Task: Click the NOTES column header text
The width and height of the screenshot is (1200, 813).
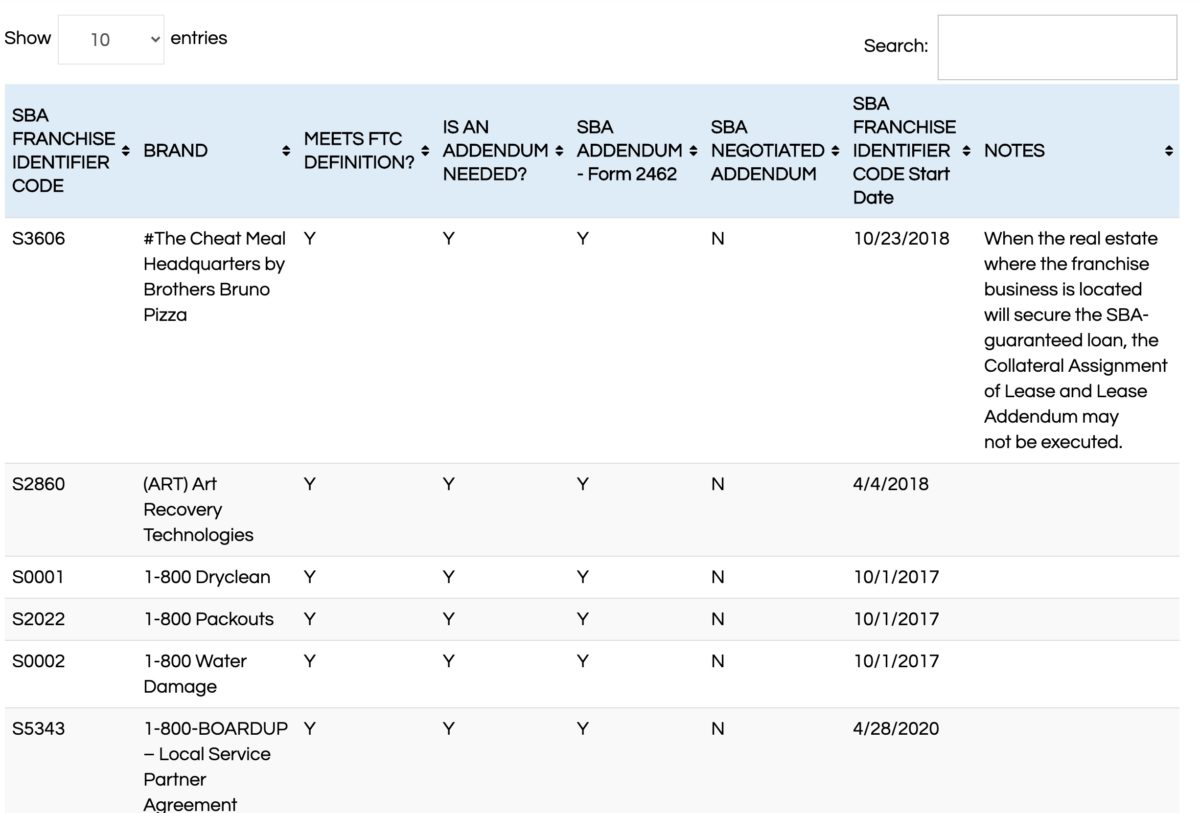Action: [1014, 151]
